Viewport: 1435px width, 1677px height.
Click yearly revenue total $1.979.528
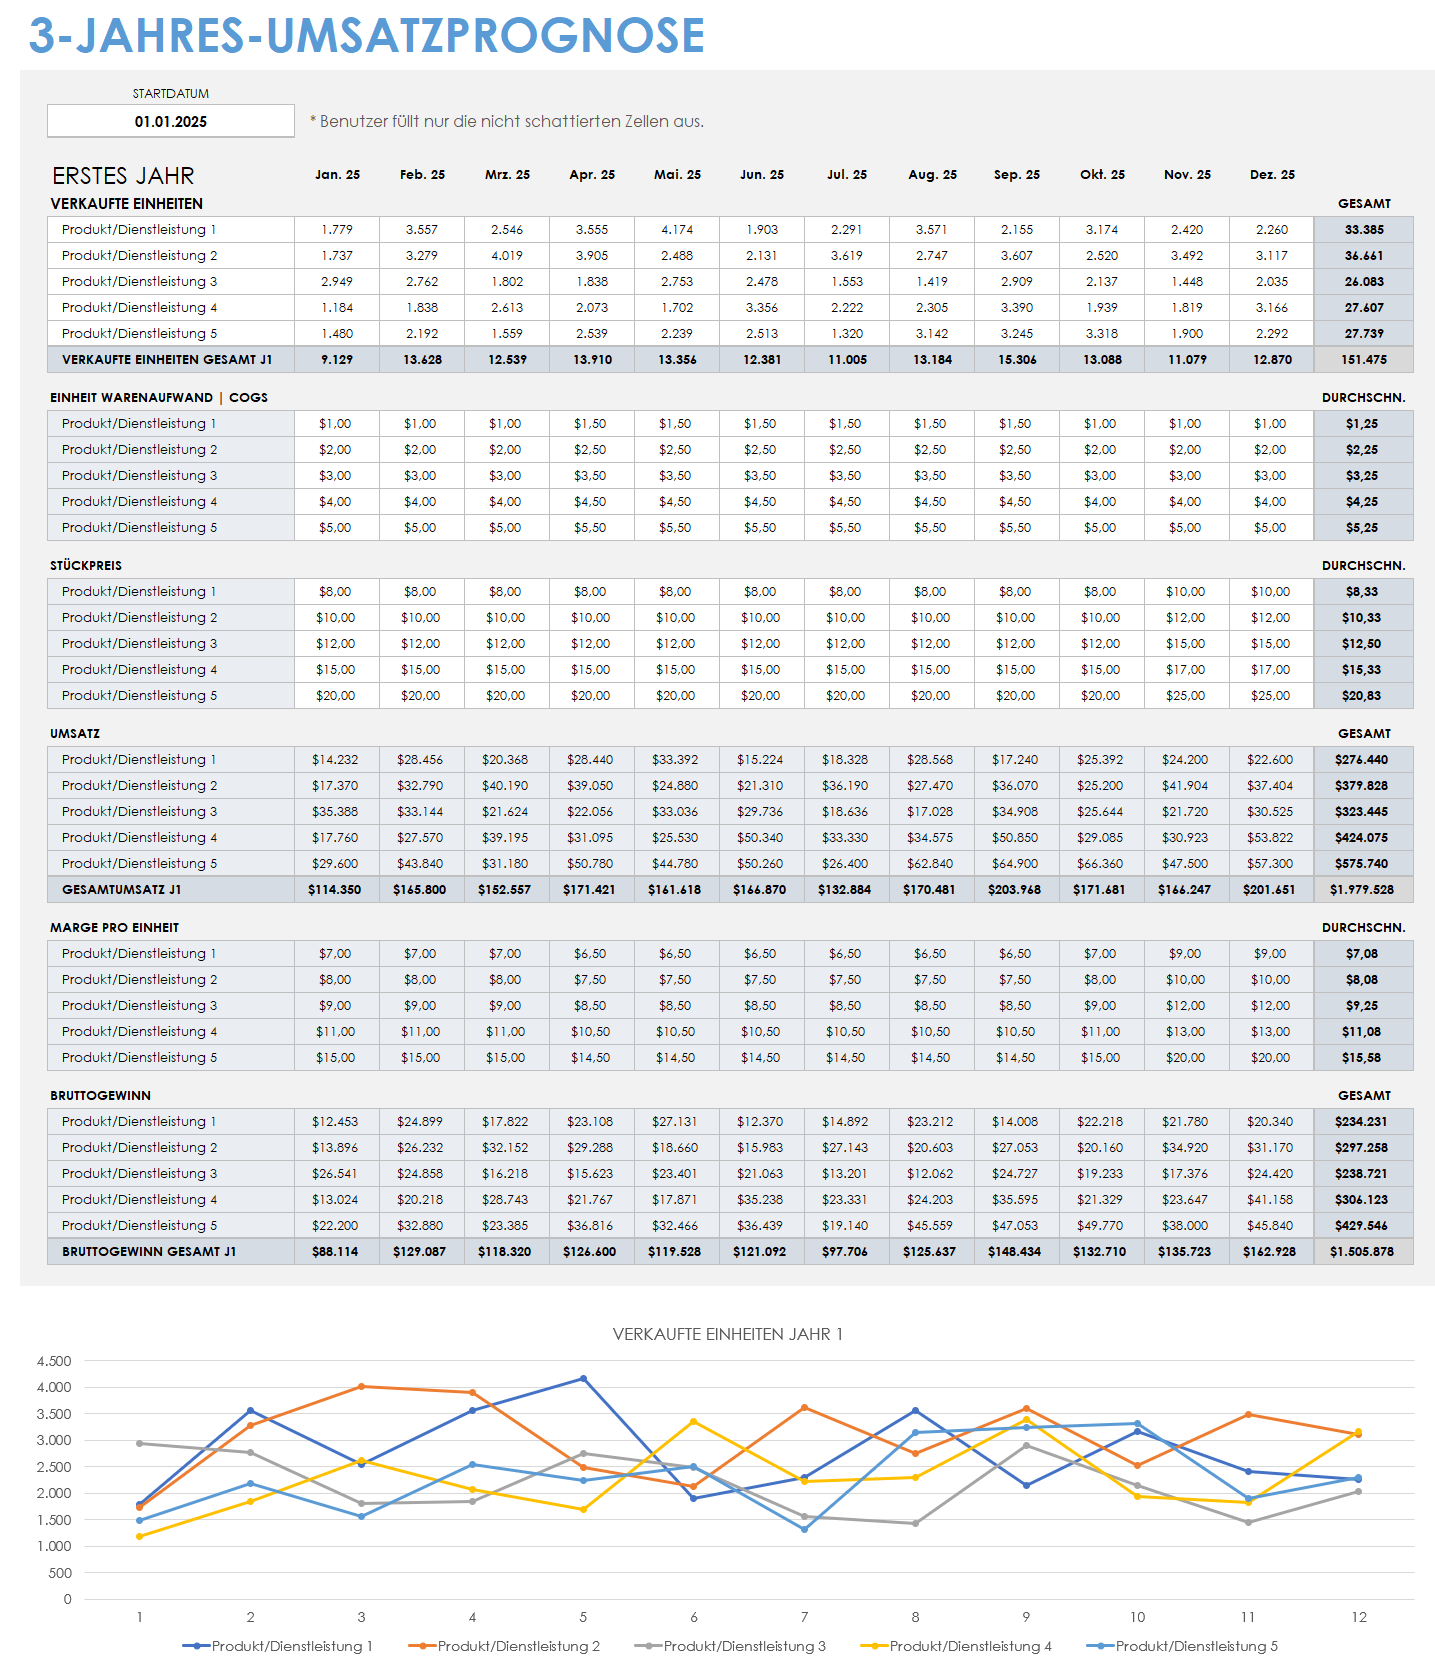pyautogui.click(x=1364, y=890)
